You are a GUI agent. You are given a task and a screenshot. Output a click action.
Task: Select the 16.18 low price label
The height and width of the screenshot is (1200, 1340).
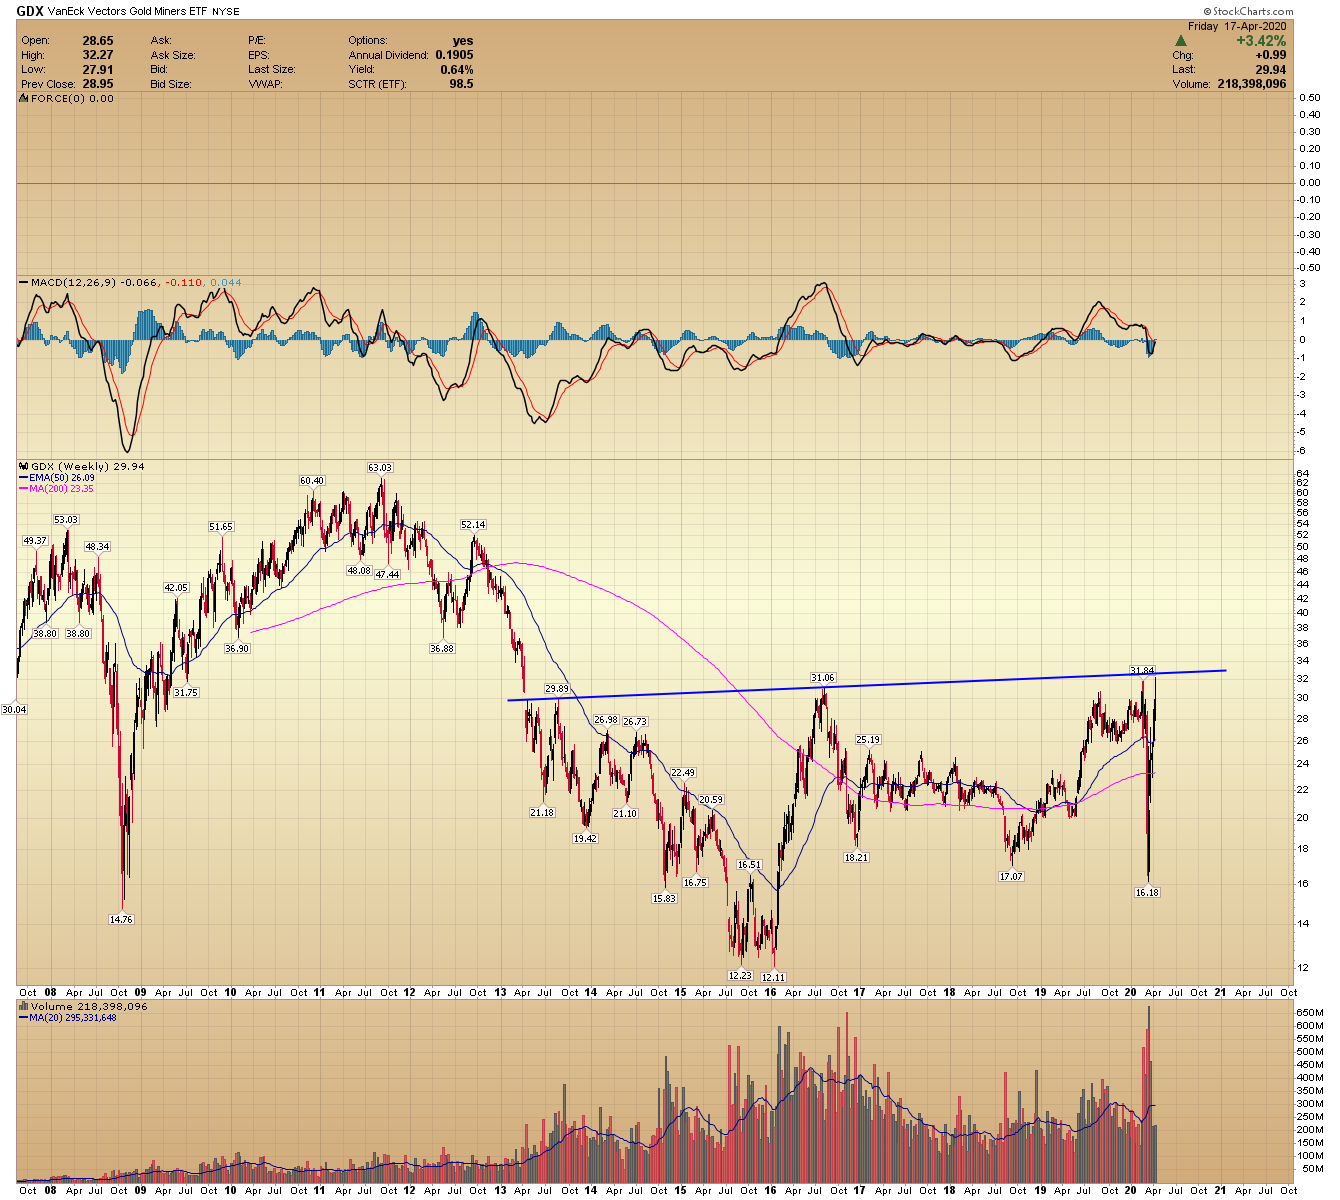click(1147, 892)
